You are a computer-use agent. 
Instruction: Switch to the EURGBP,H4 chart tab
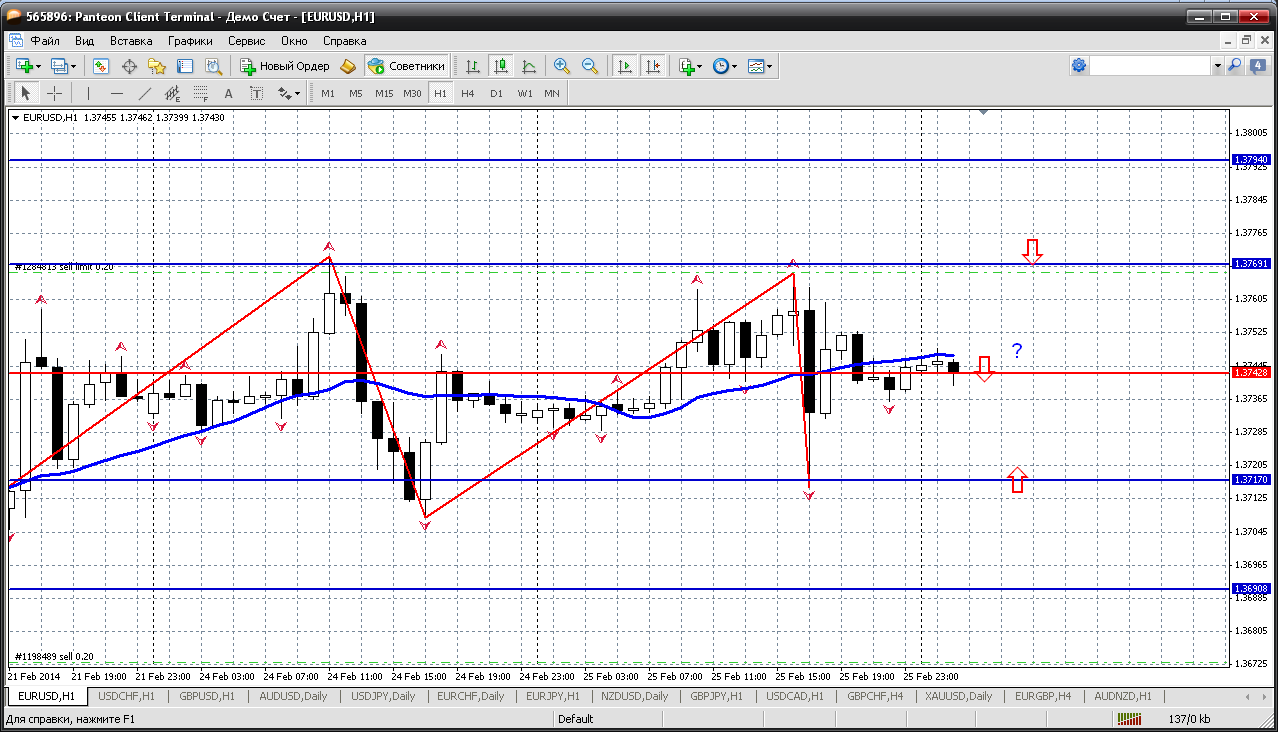[1043, 696]
